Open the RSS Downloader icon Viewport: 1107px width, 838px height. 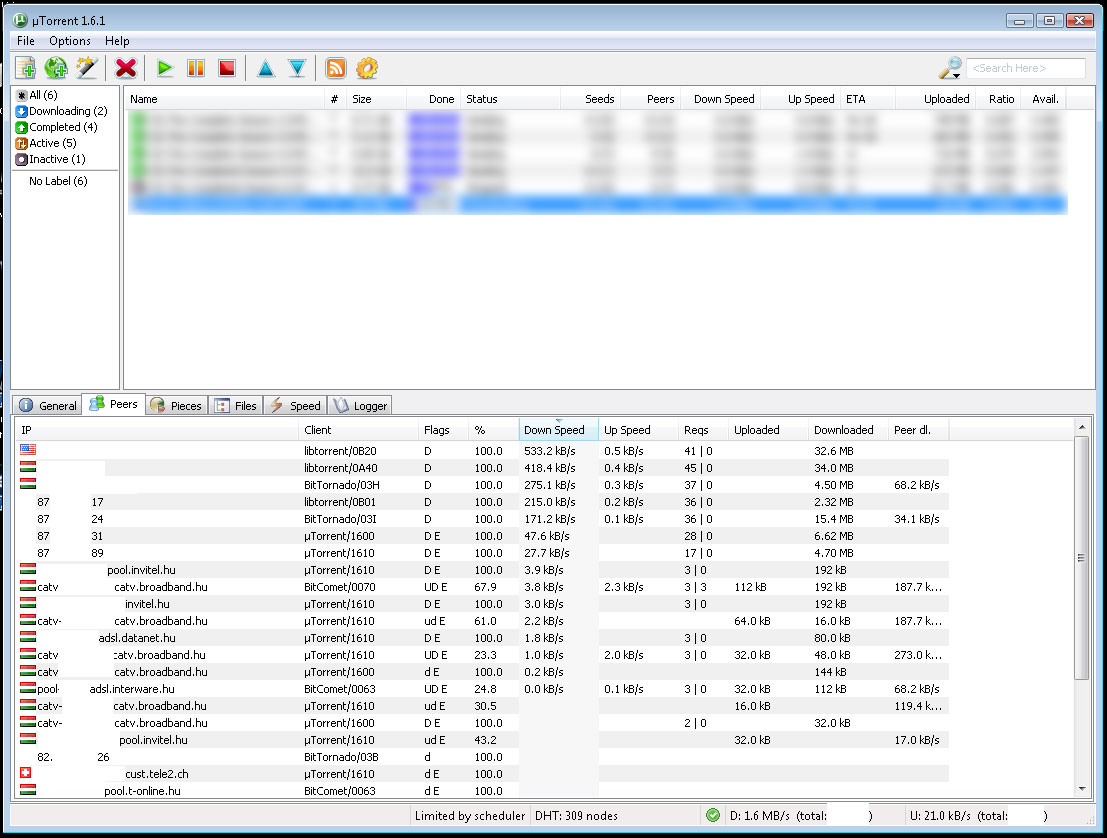pyautogui.click(x=336, y=68)
